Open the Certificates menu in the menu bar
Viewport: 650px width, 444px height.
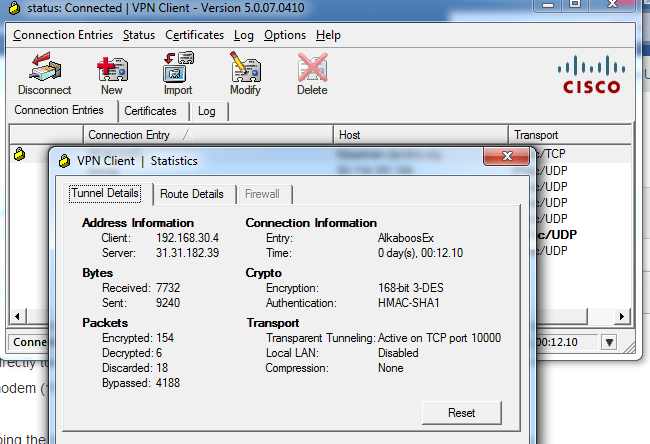tap(194, 35)
